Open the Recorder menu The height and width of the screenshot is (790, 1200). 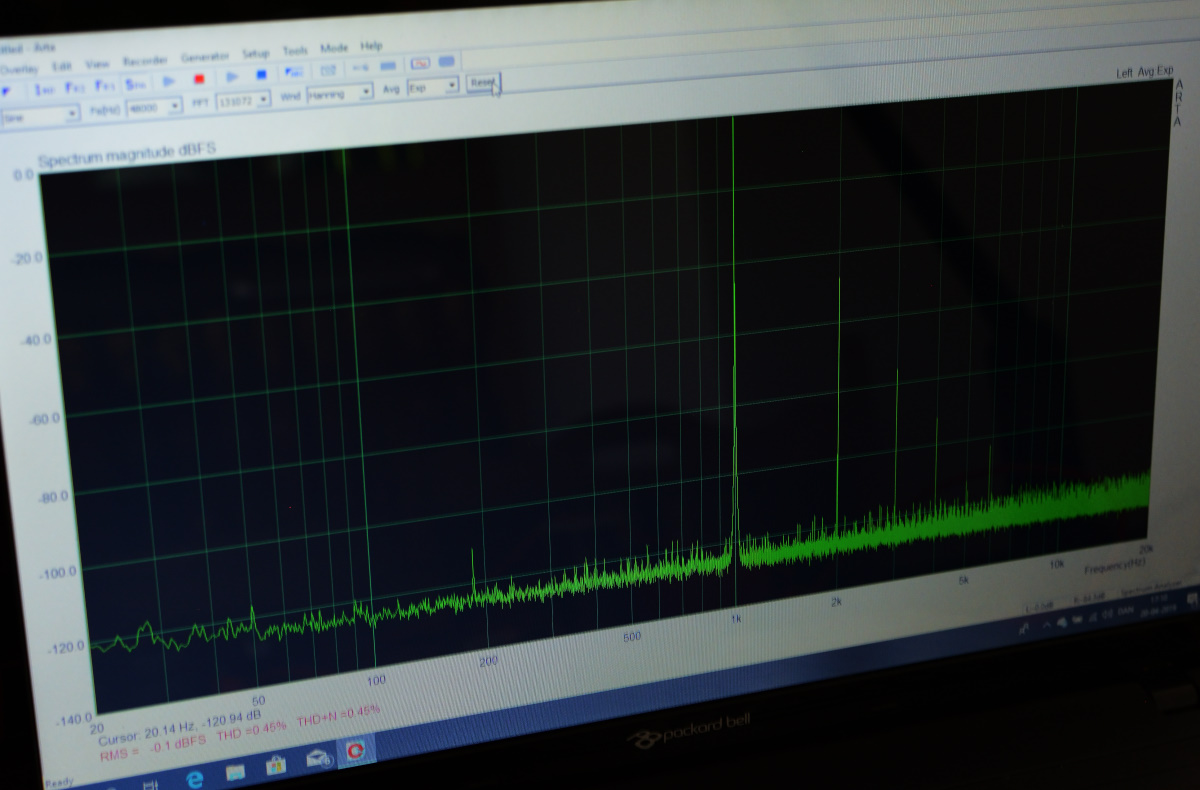(x=145, y=61)
